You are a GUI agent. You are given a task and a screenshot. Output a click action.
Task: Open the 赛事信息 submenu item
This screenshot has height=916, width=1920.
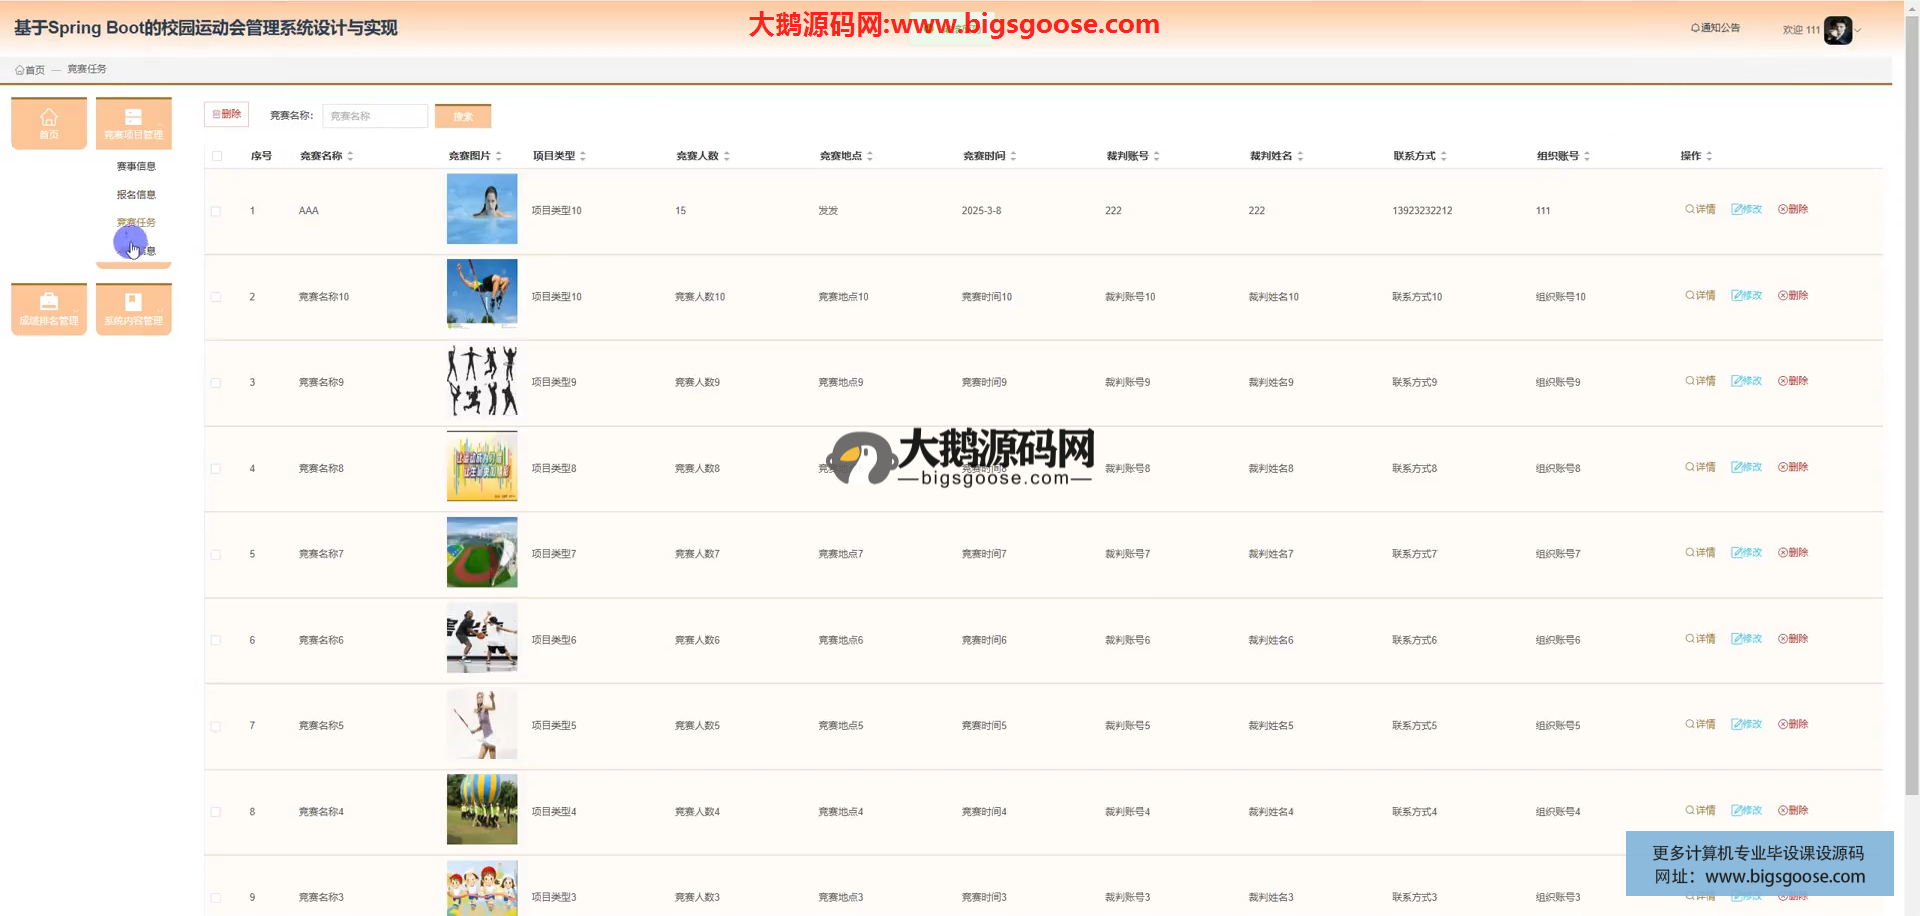tap(136, 167)
